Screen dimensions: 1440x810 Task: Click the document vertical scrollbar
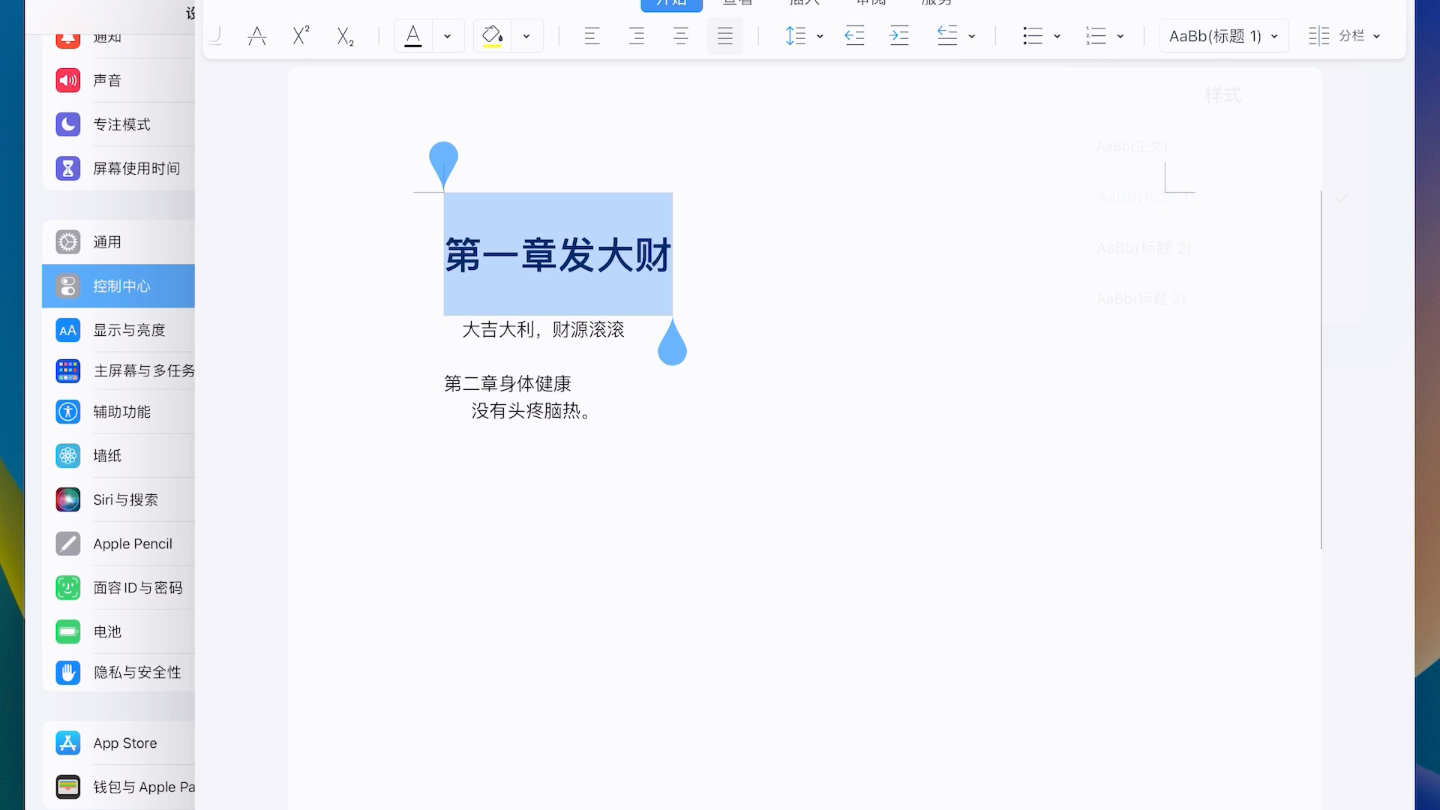(1321, 370)
